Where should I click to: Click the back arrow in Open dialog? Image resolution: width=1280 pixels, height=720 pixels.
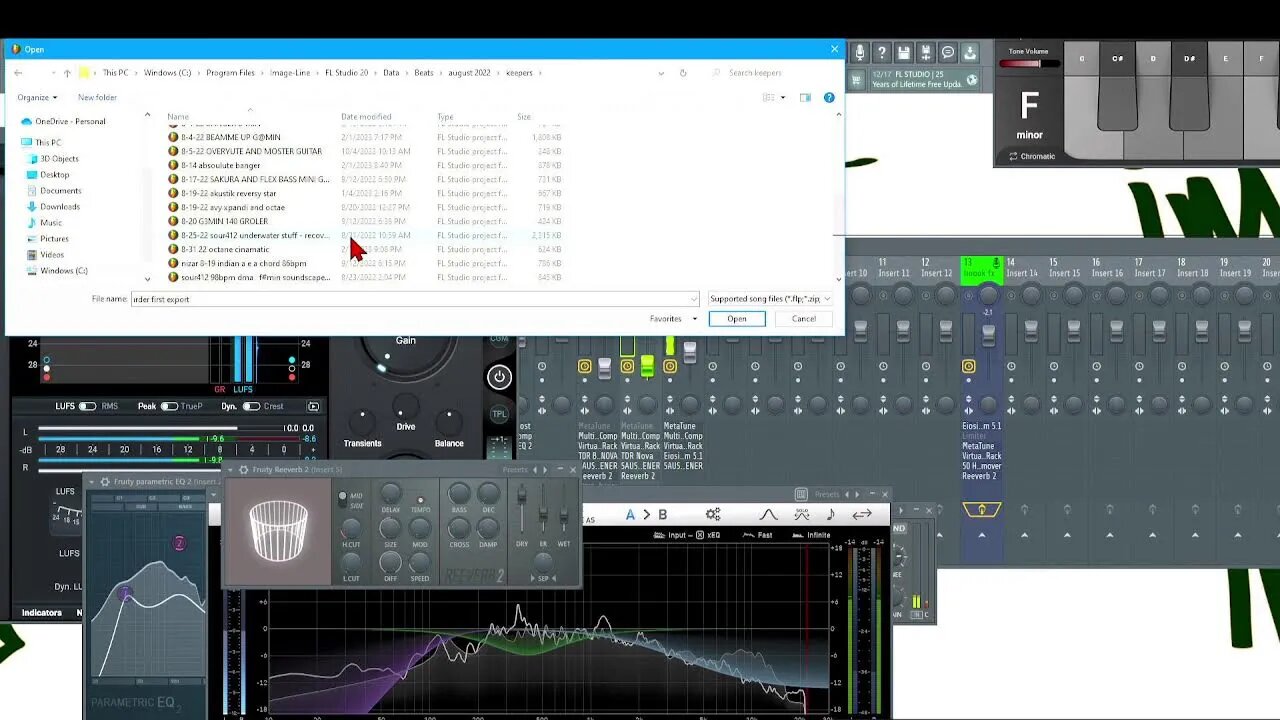coord(18,73)
